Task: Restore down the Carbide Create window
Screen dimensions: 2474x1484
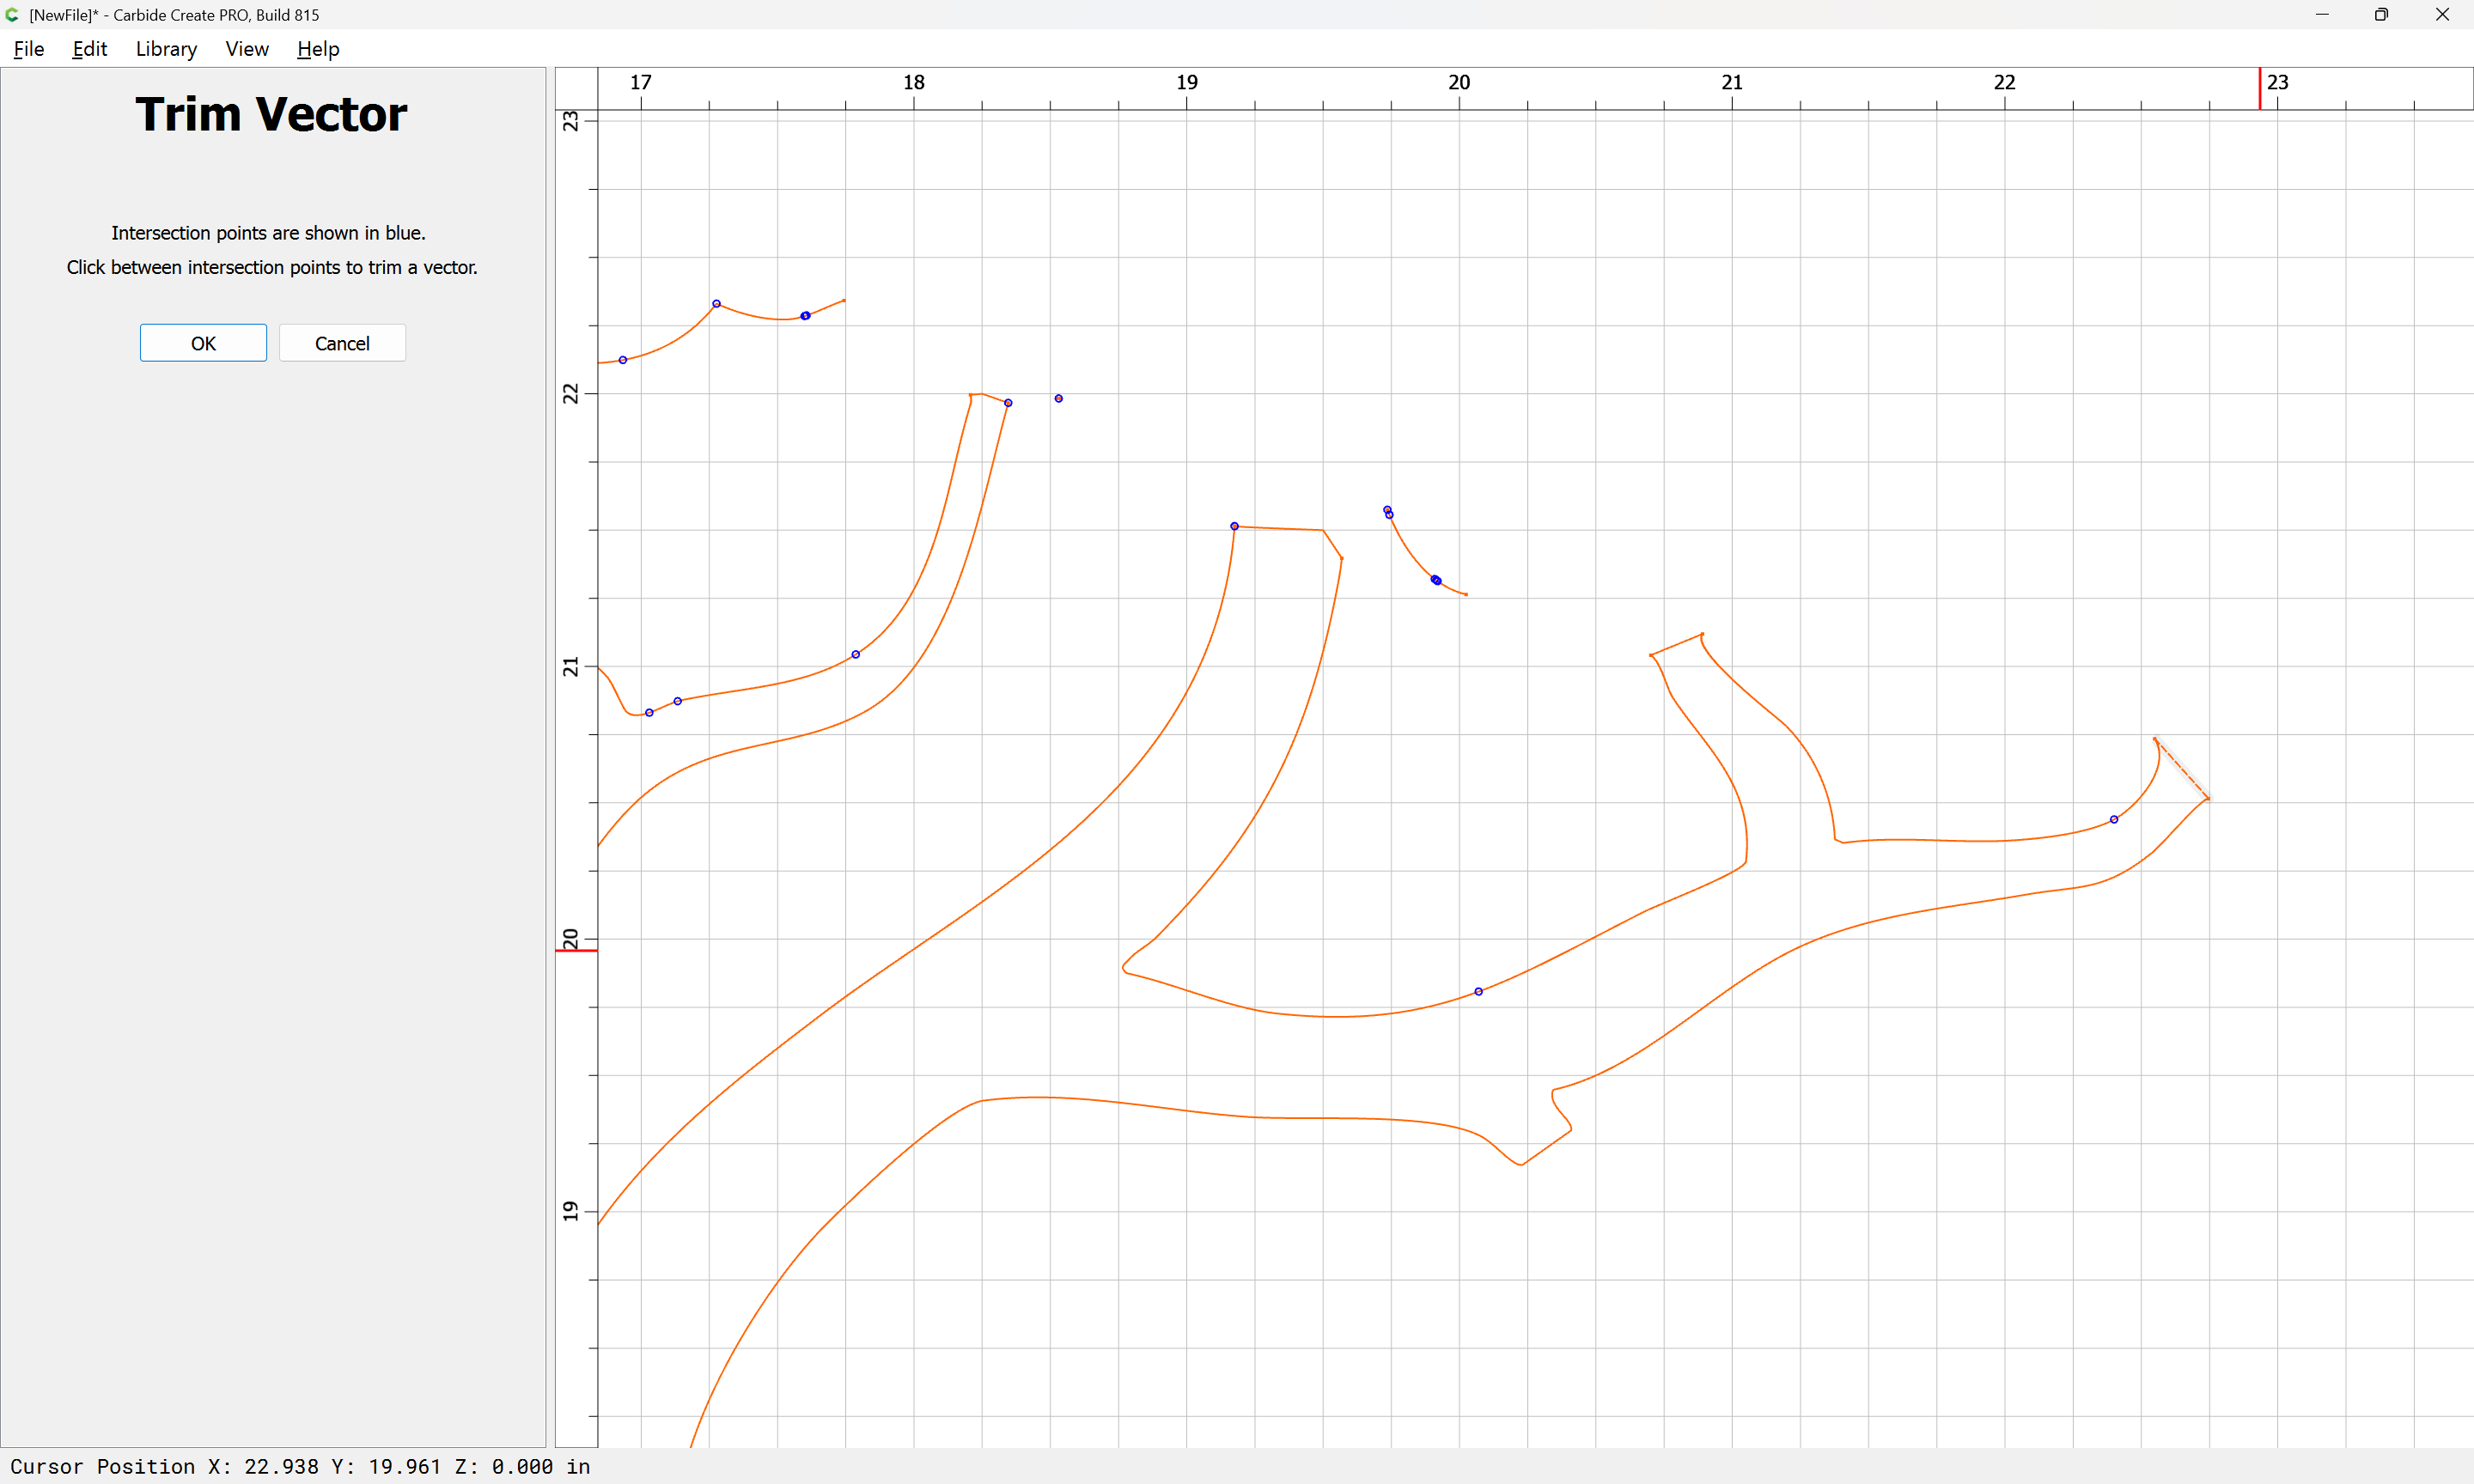Action: tap(2380, 15)
